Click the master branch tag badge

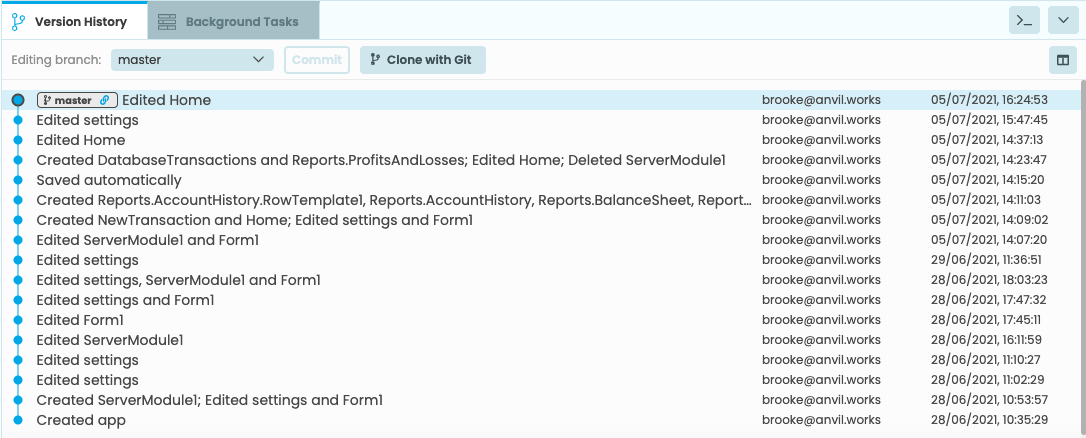pos(70,100)
